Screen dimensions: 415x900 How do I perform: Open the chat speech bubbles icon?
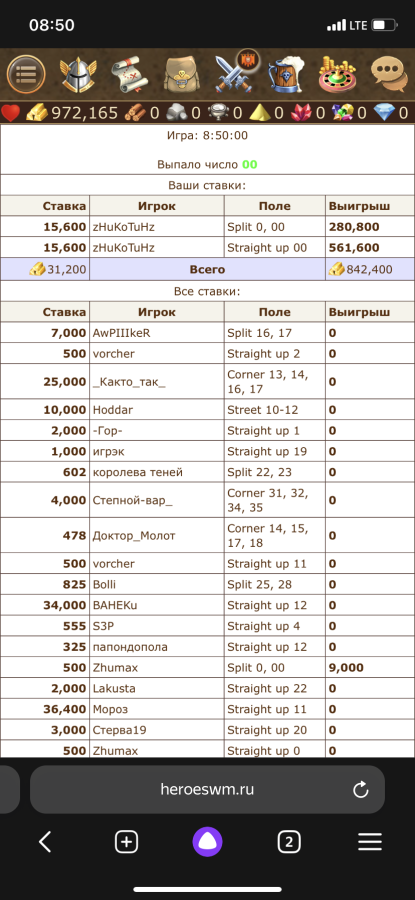389,75
